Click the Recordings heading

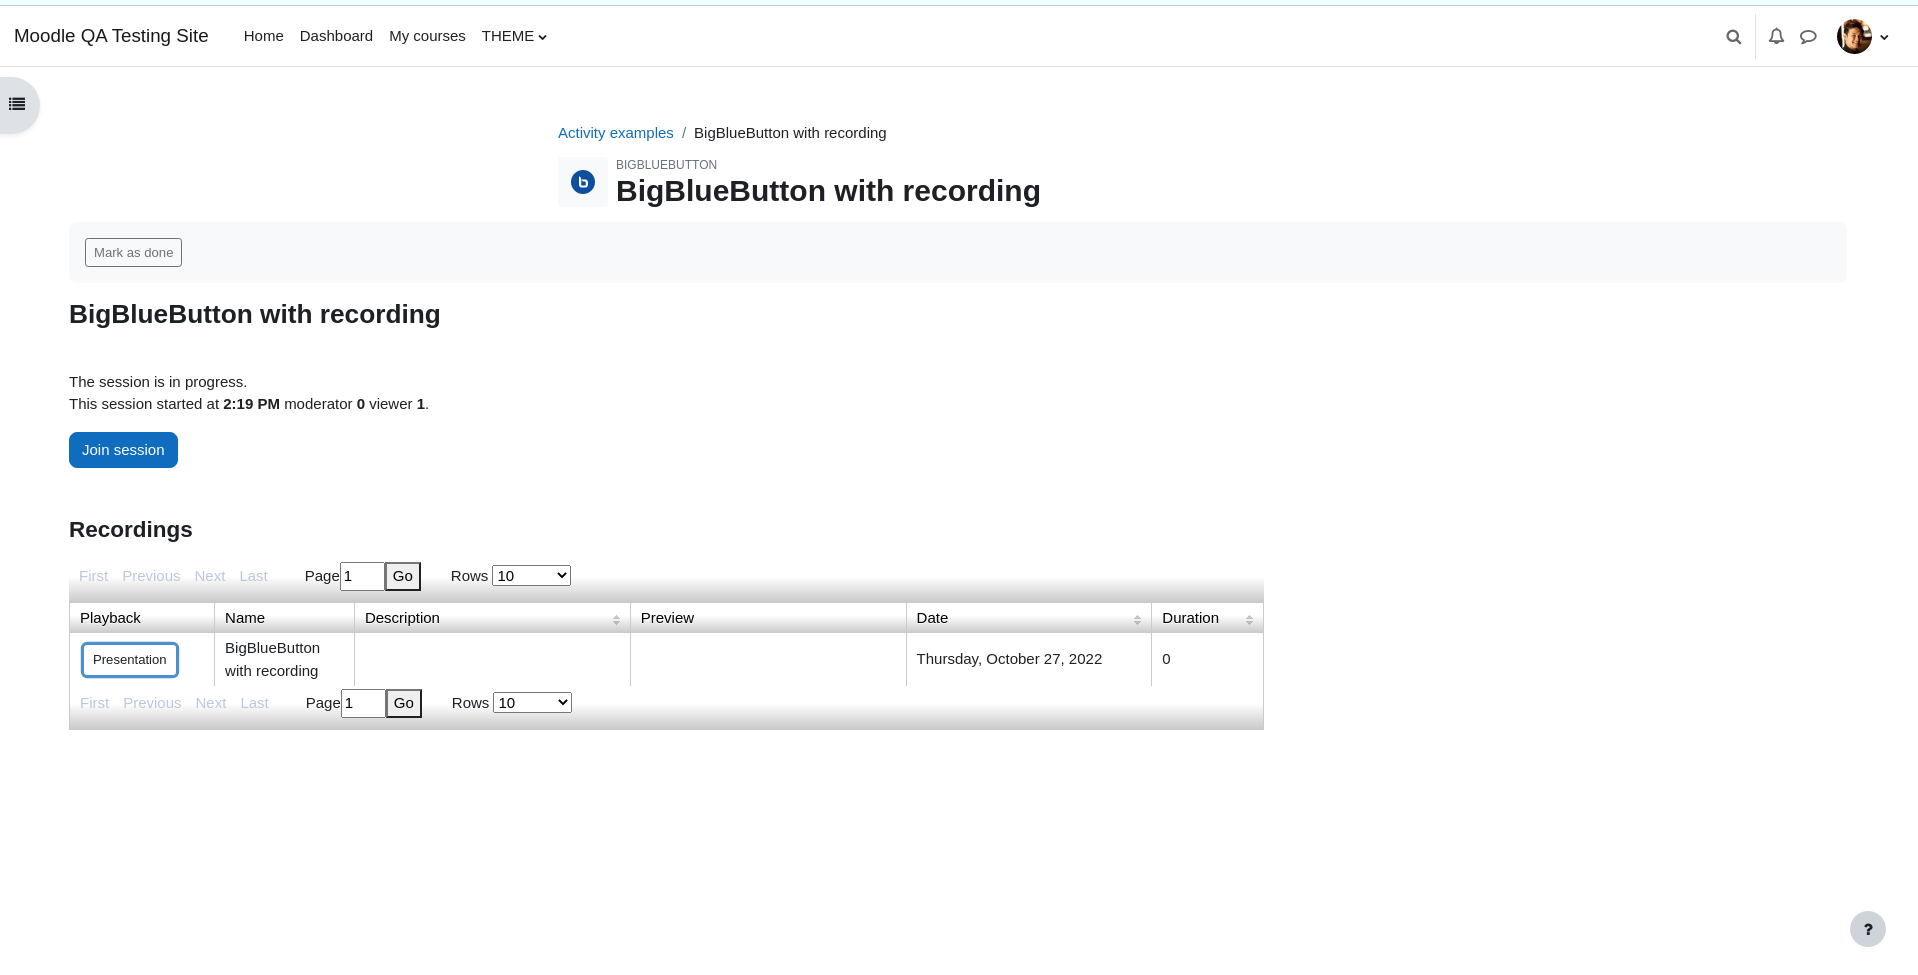point(131,530)
